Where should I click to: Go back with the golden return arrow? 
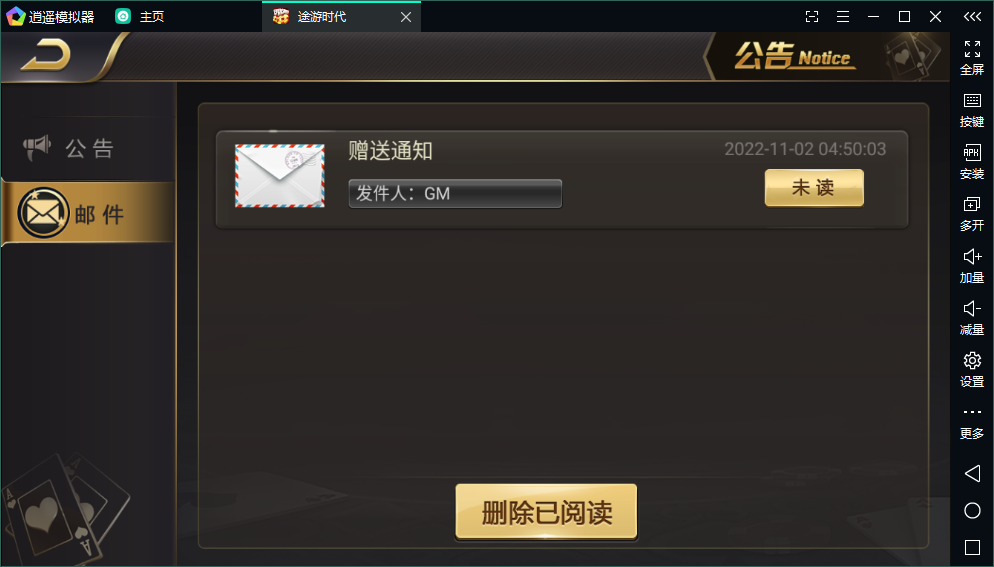46,55
